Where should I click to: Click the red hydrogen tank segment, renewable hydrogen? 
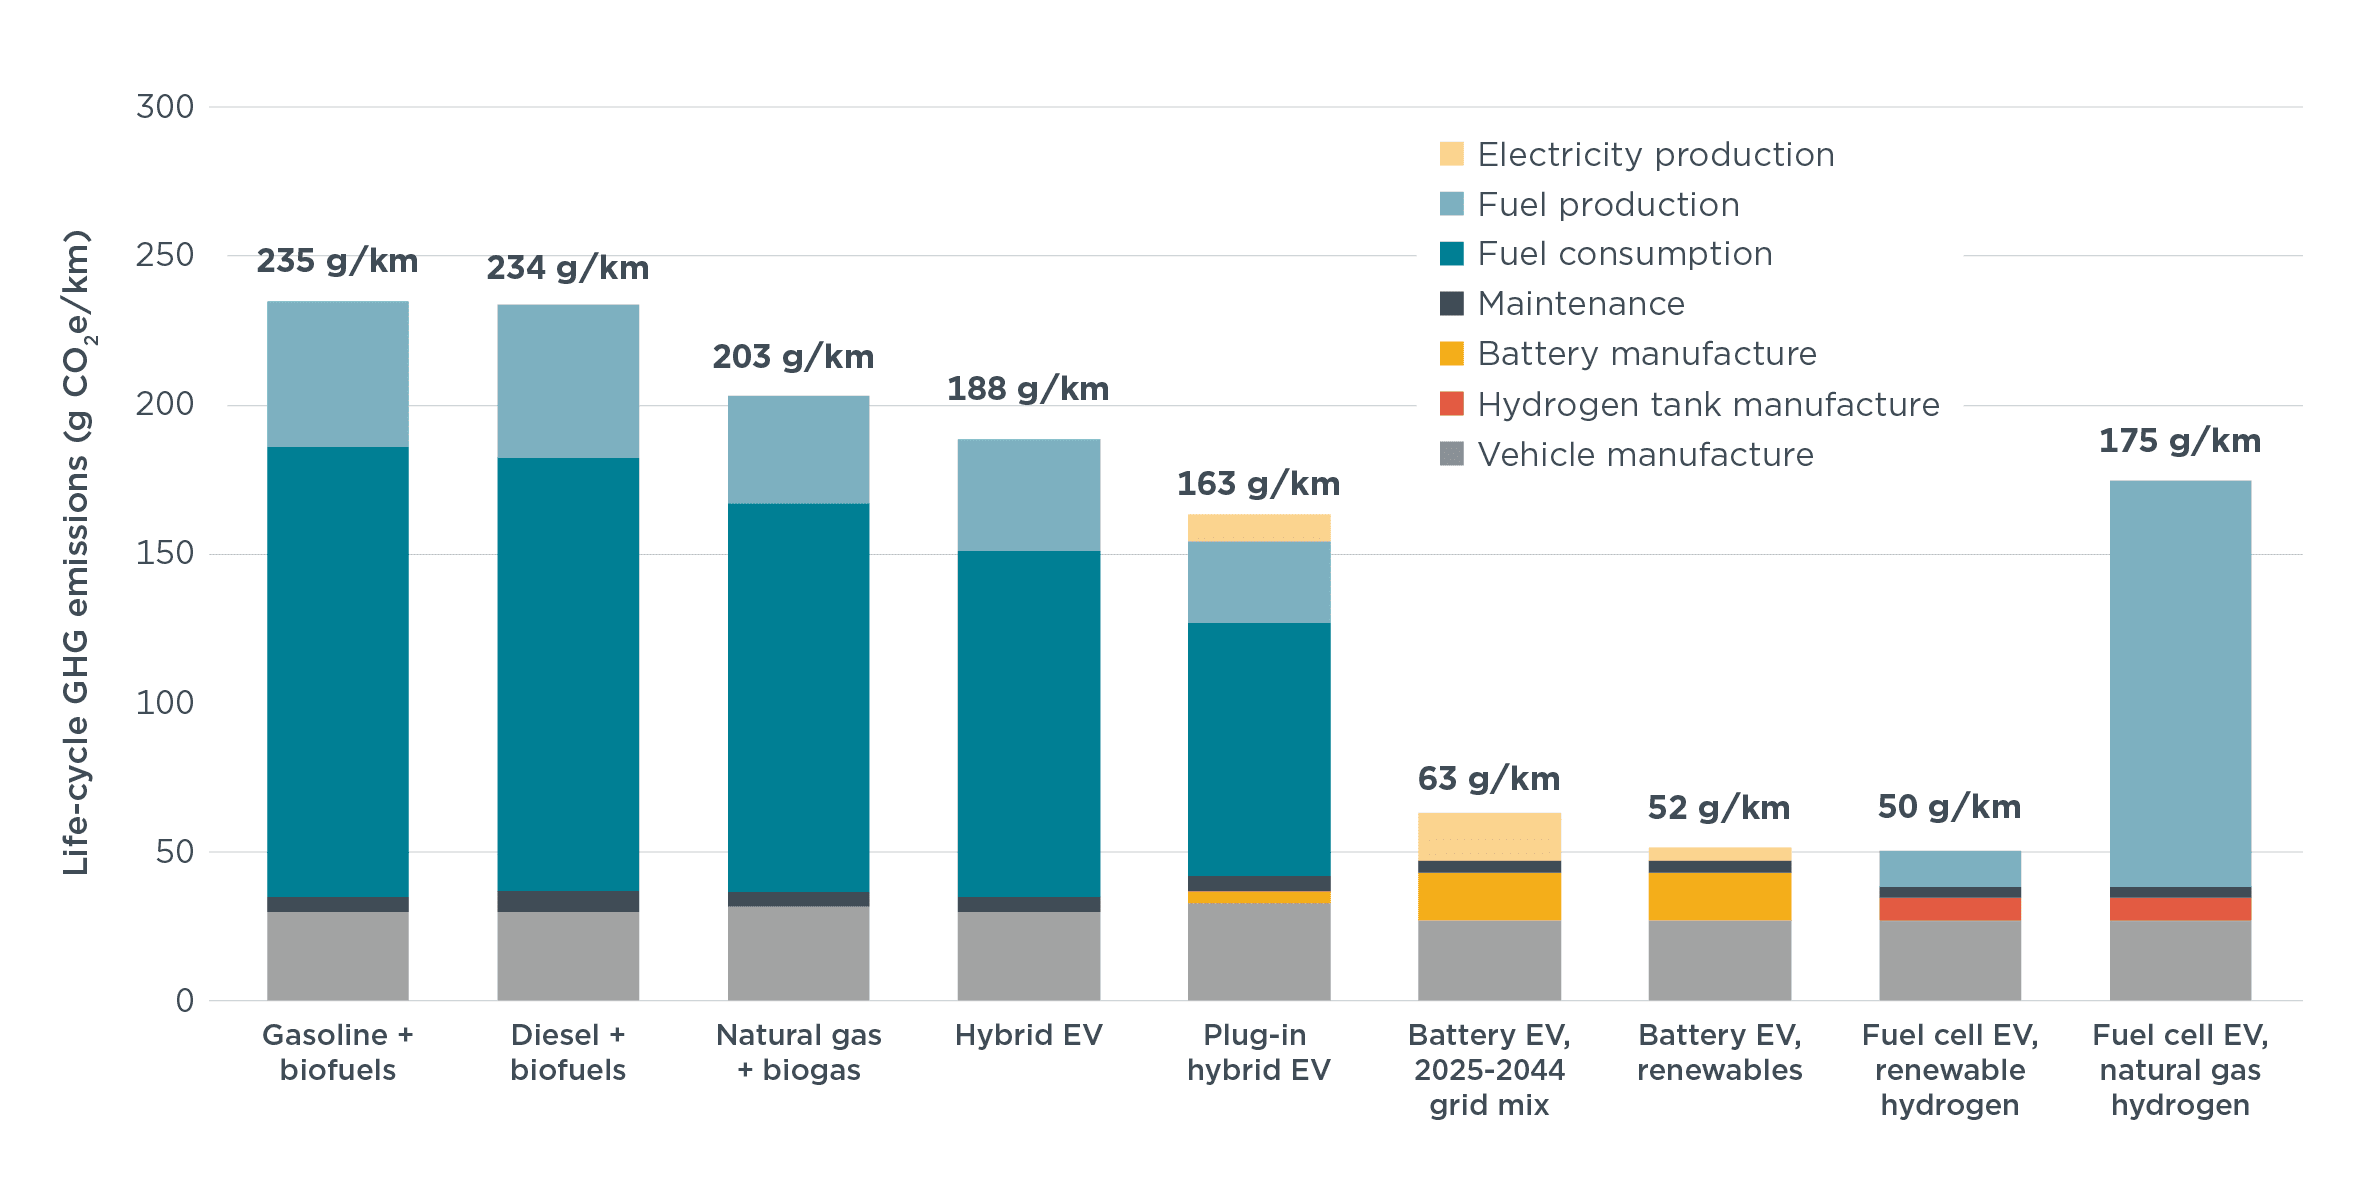(1949, 908)
